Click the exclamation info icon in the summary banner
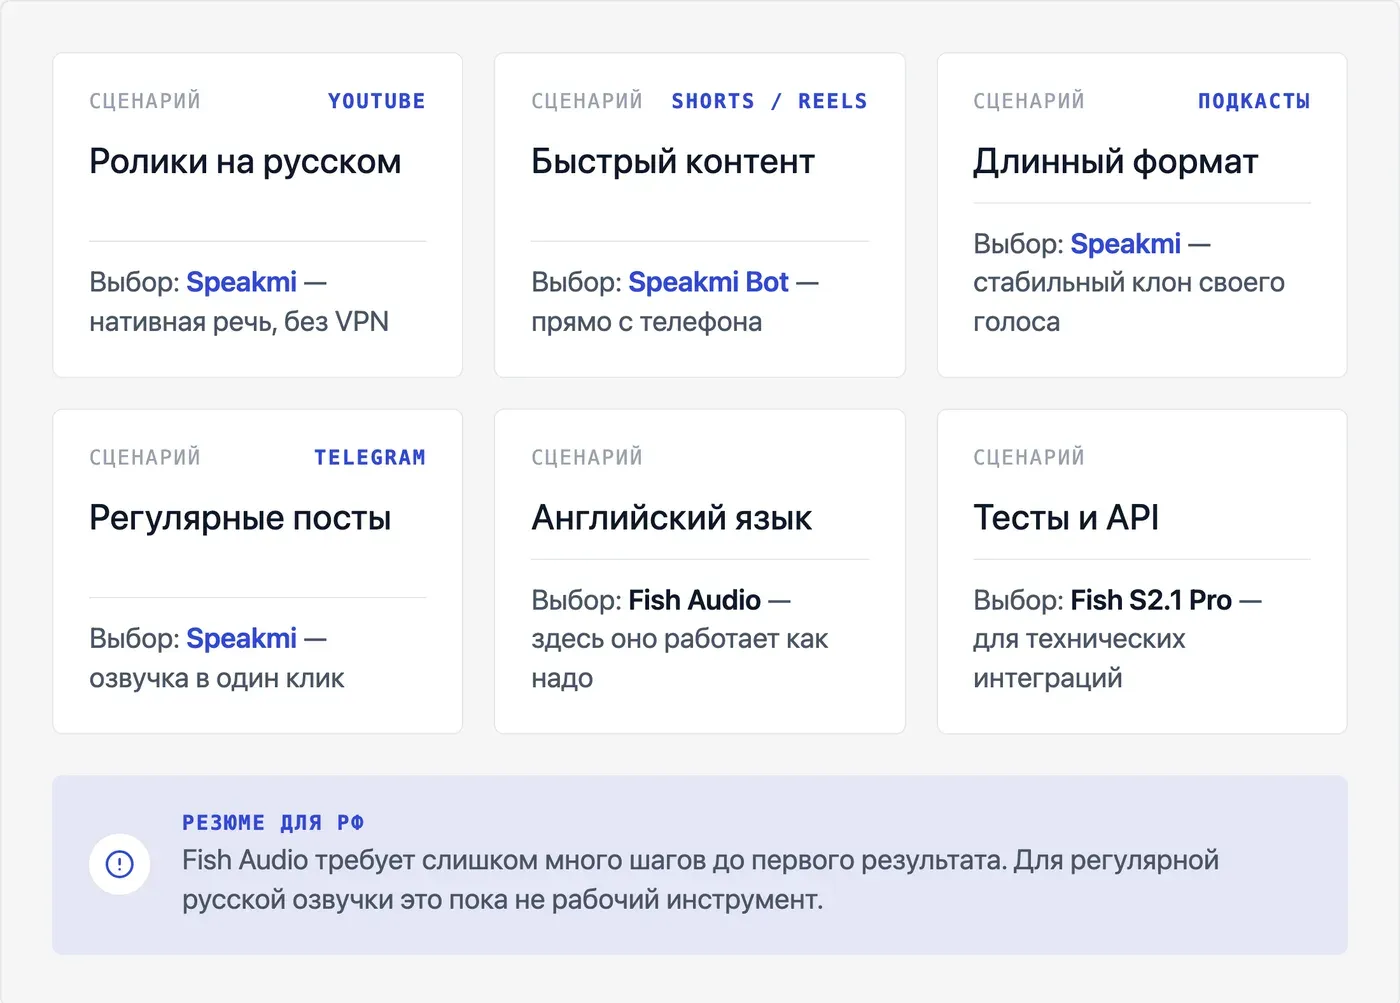 [x=119, y=864]
